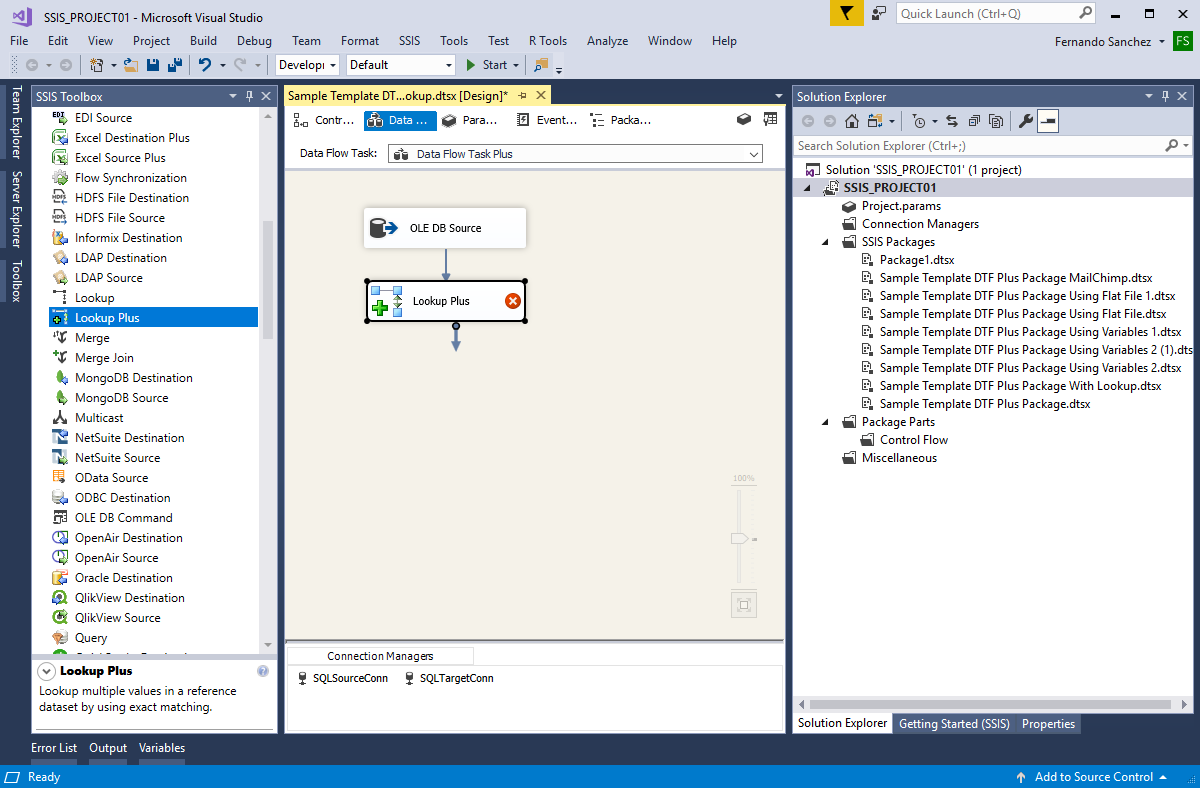The width and height of the screenshot is (1200, 788).
Task: Toggle pin on the SSIS Toolbox panel
Action: coord(249,96)
